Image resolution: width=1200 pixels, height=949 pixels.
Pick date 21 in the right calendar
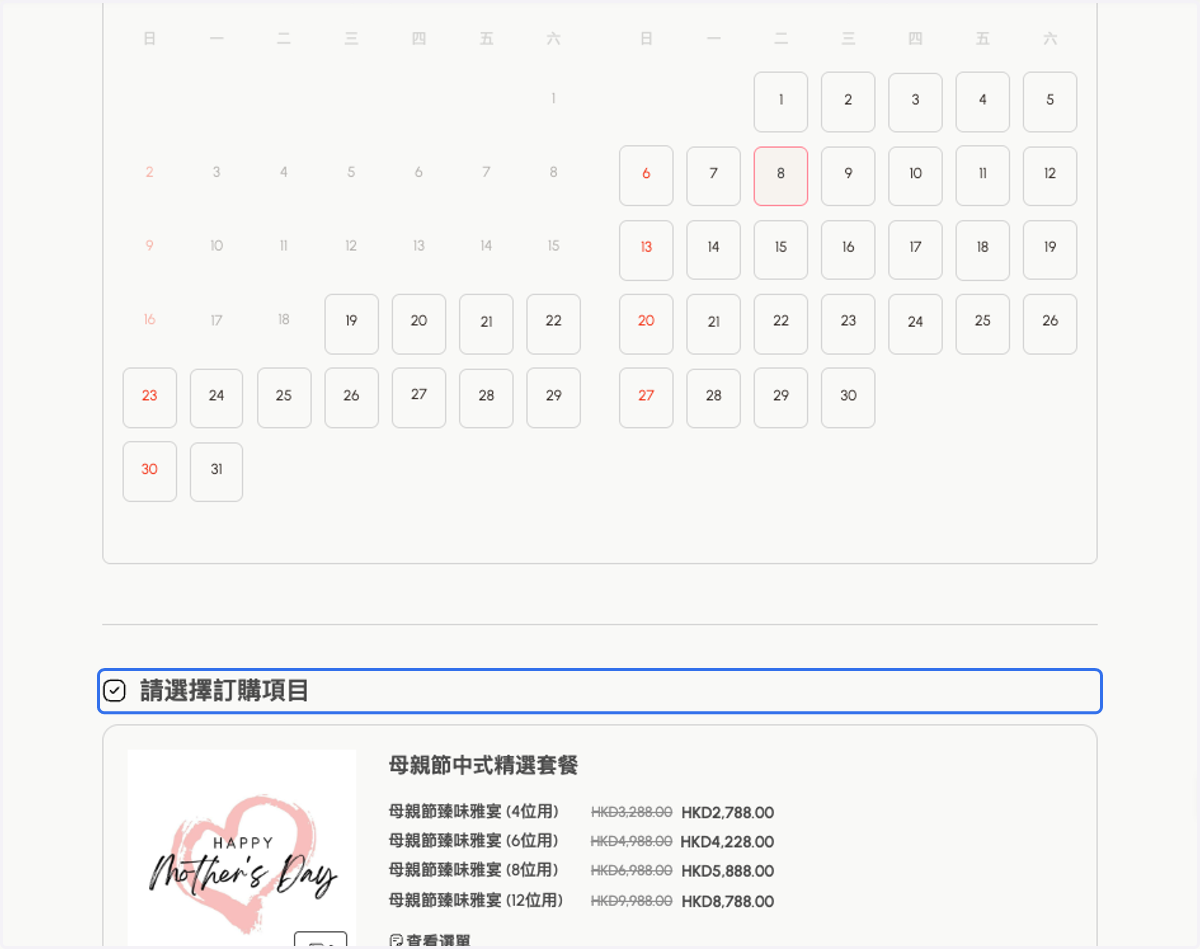(x=713, y=324)
